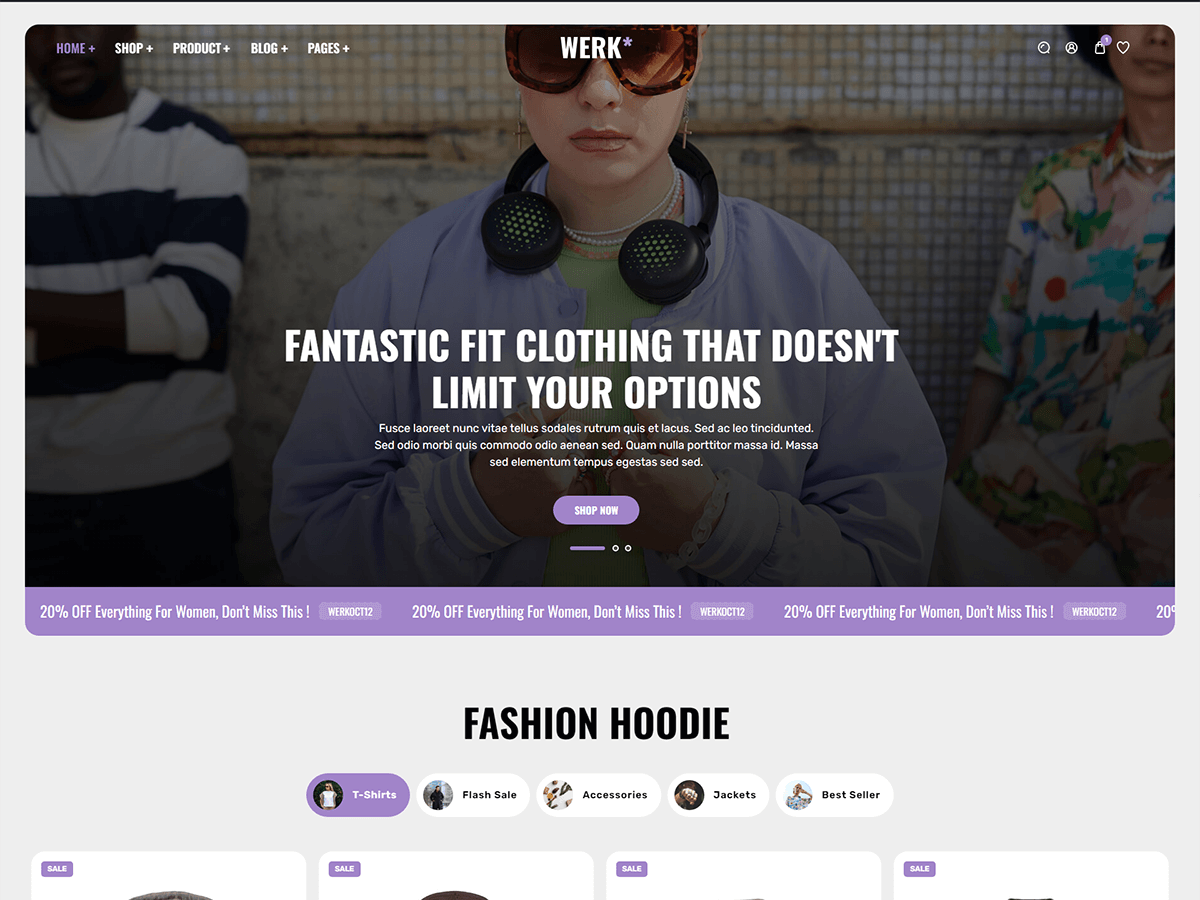This screenshot has height=900, width=1200.
Task: Select the Best Seller category pill
Action: pos(835,795)
